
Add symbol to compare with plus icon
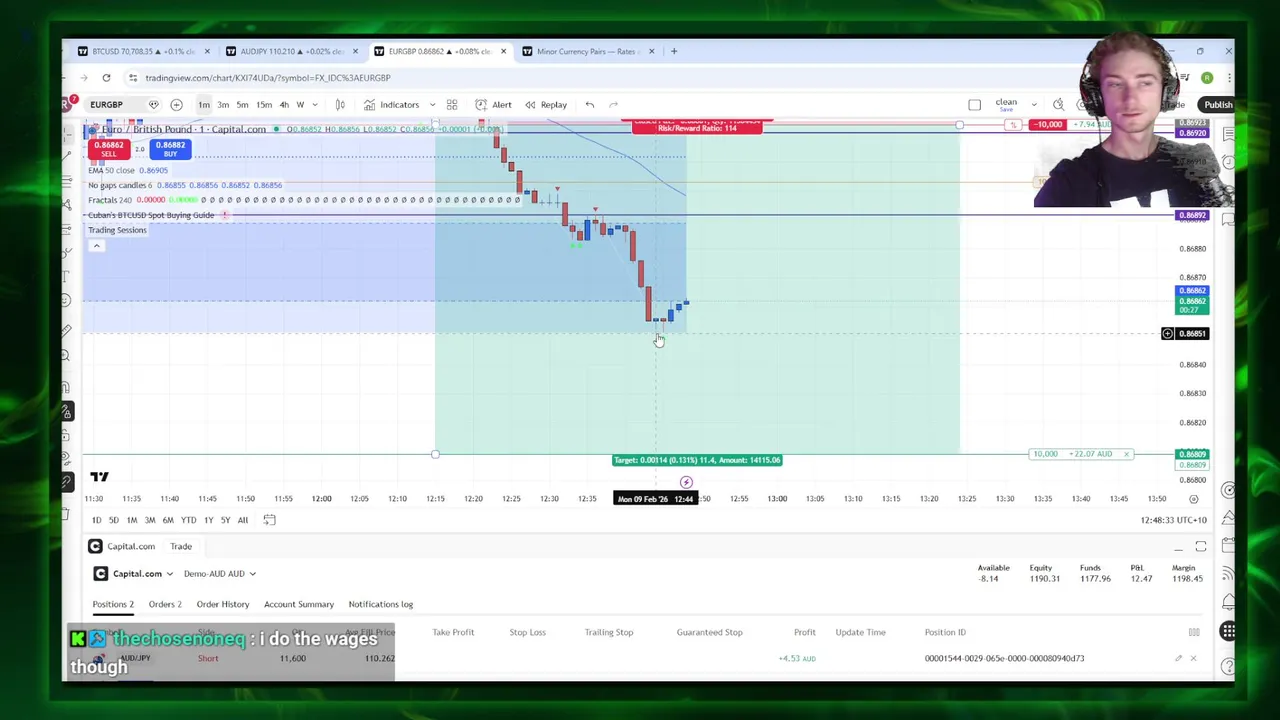pyautogui.click(x=176, y=104)
